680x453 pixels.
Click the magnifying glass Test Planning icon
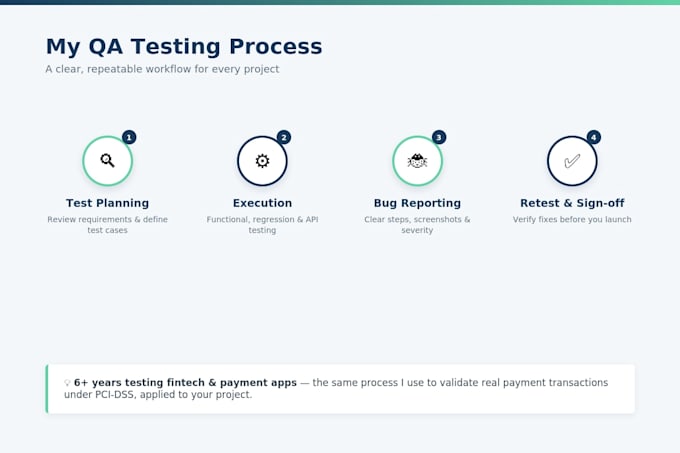pos(108,161)
